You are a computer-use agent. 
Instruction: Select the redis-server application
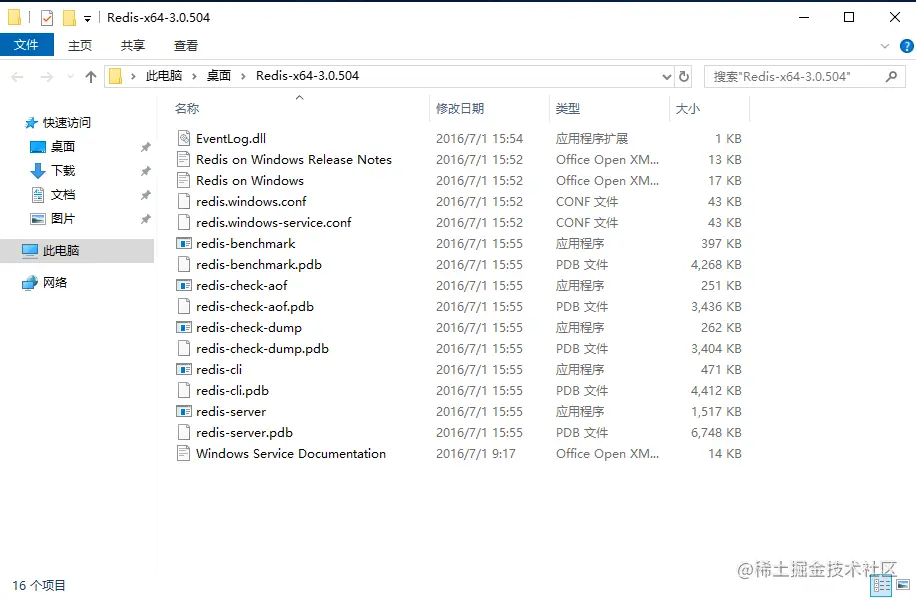tap(230, 411)
